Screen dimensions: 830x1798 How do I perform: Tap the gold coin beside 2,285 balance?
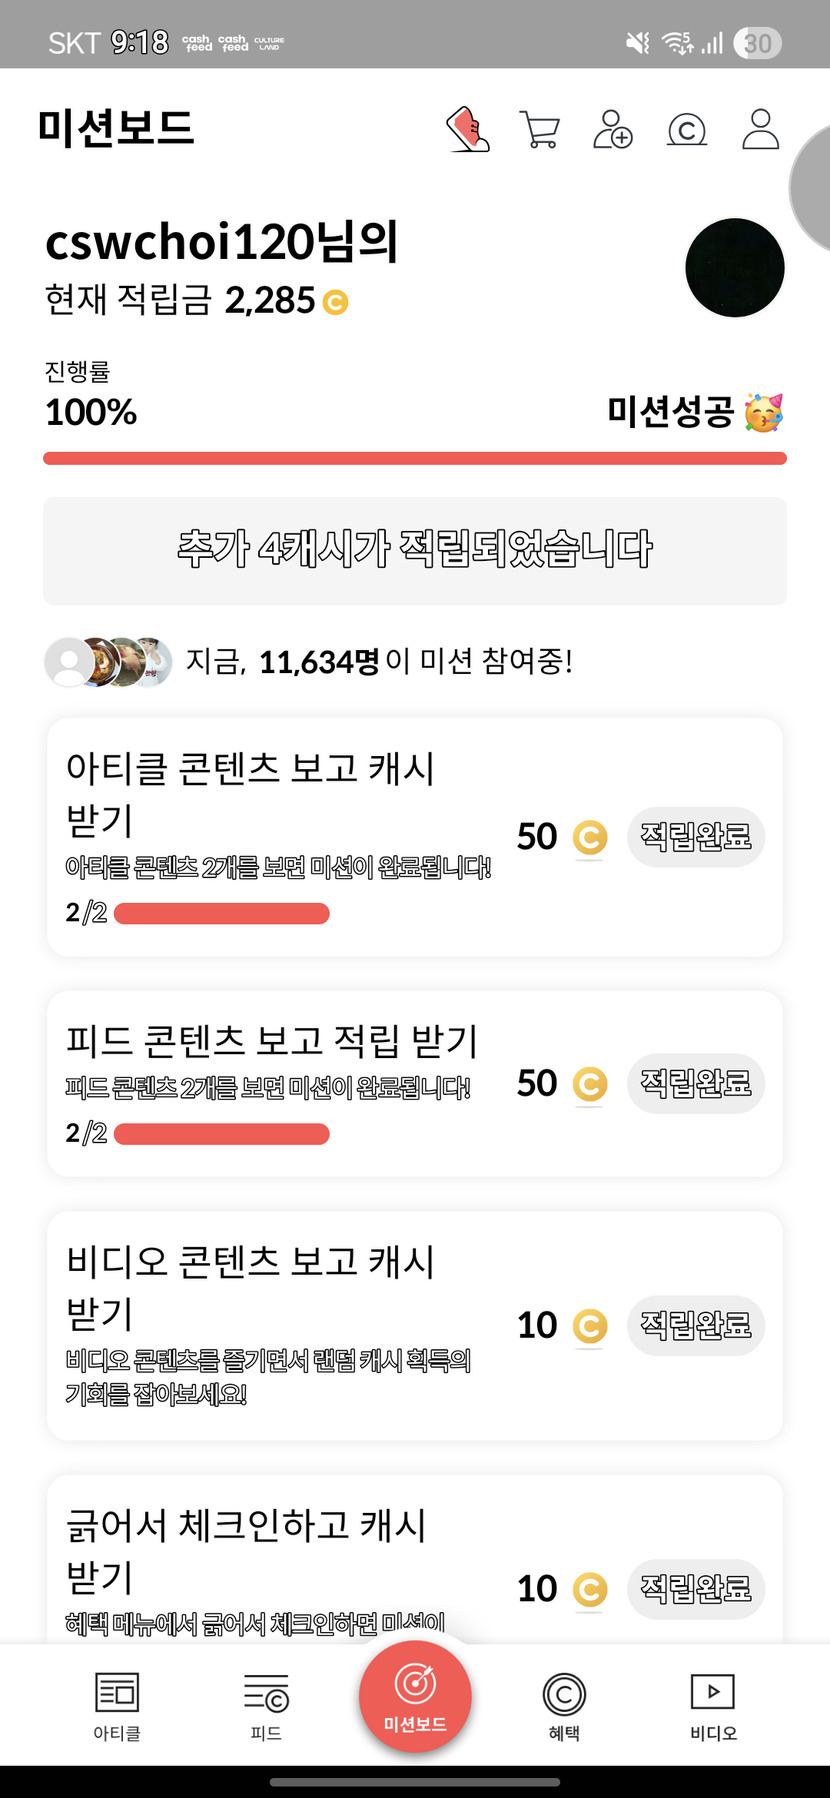tap(336, 301)
